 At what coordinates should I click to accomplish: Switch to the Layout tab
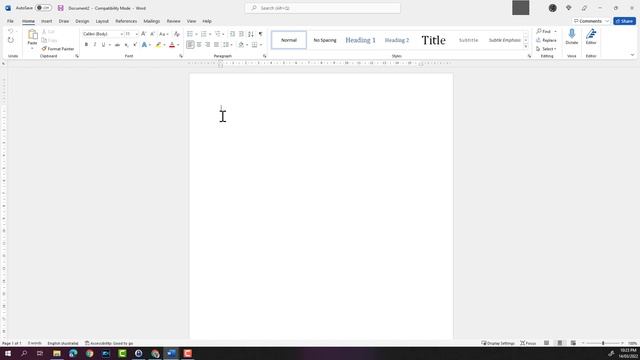[x=102, y=21]
